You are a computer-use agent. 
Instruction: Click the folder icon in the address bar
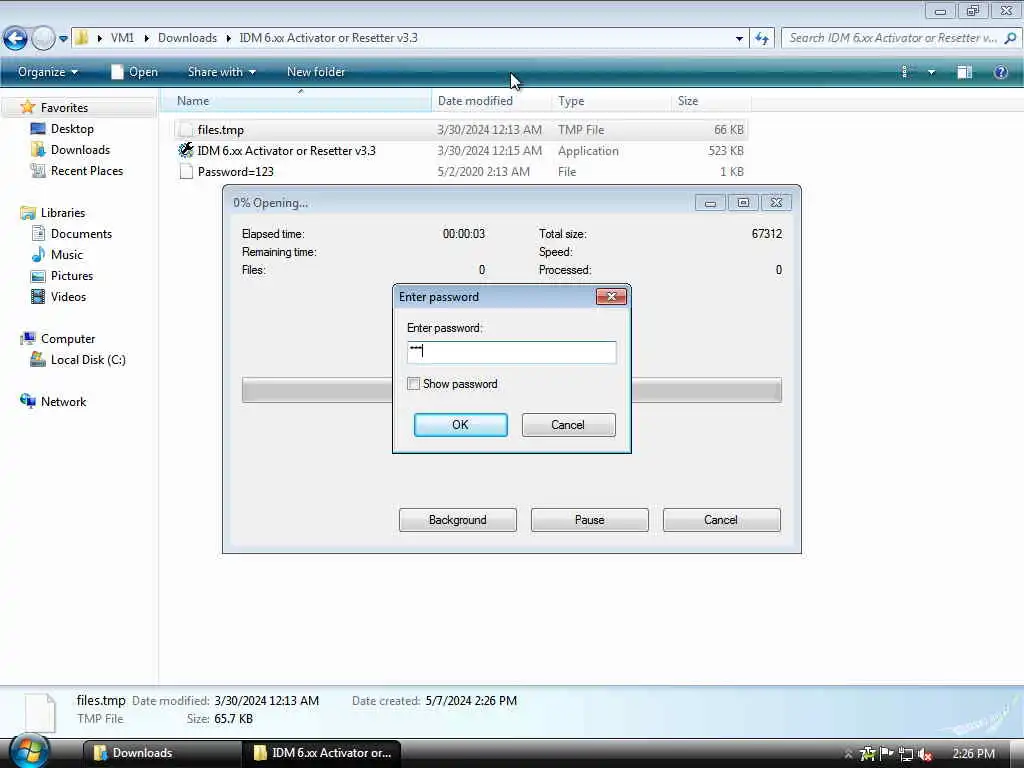tap(82, 38)
